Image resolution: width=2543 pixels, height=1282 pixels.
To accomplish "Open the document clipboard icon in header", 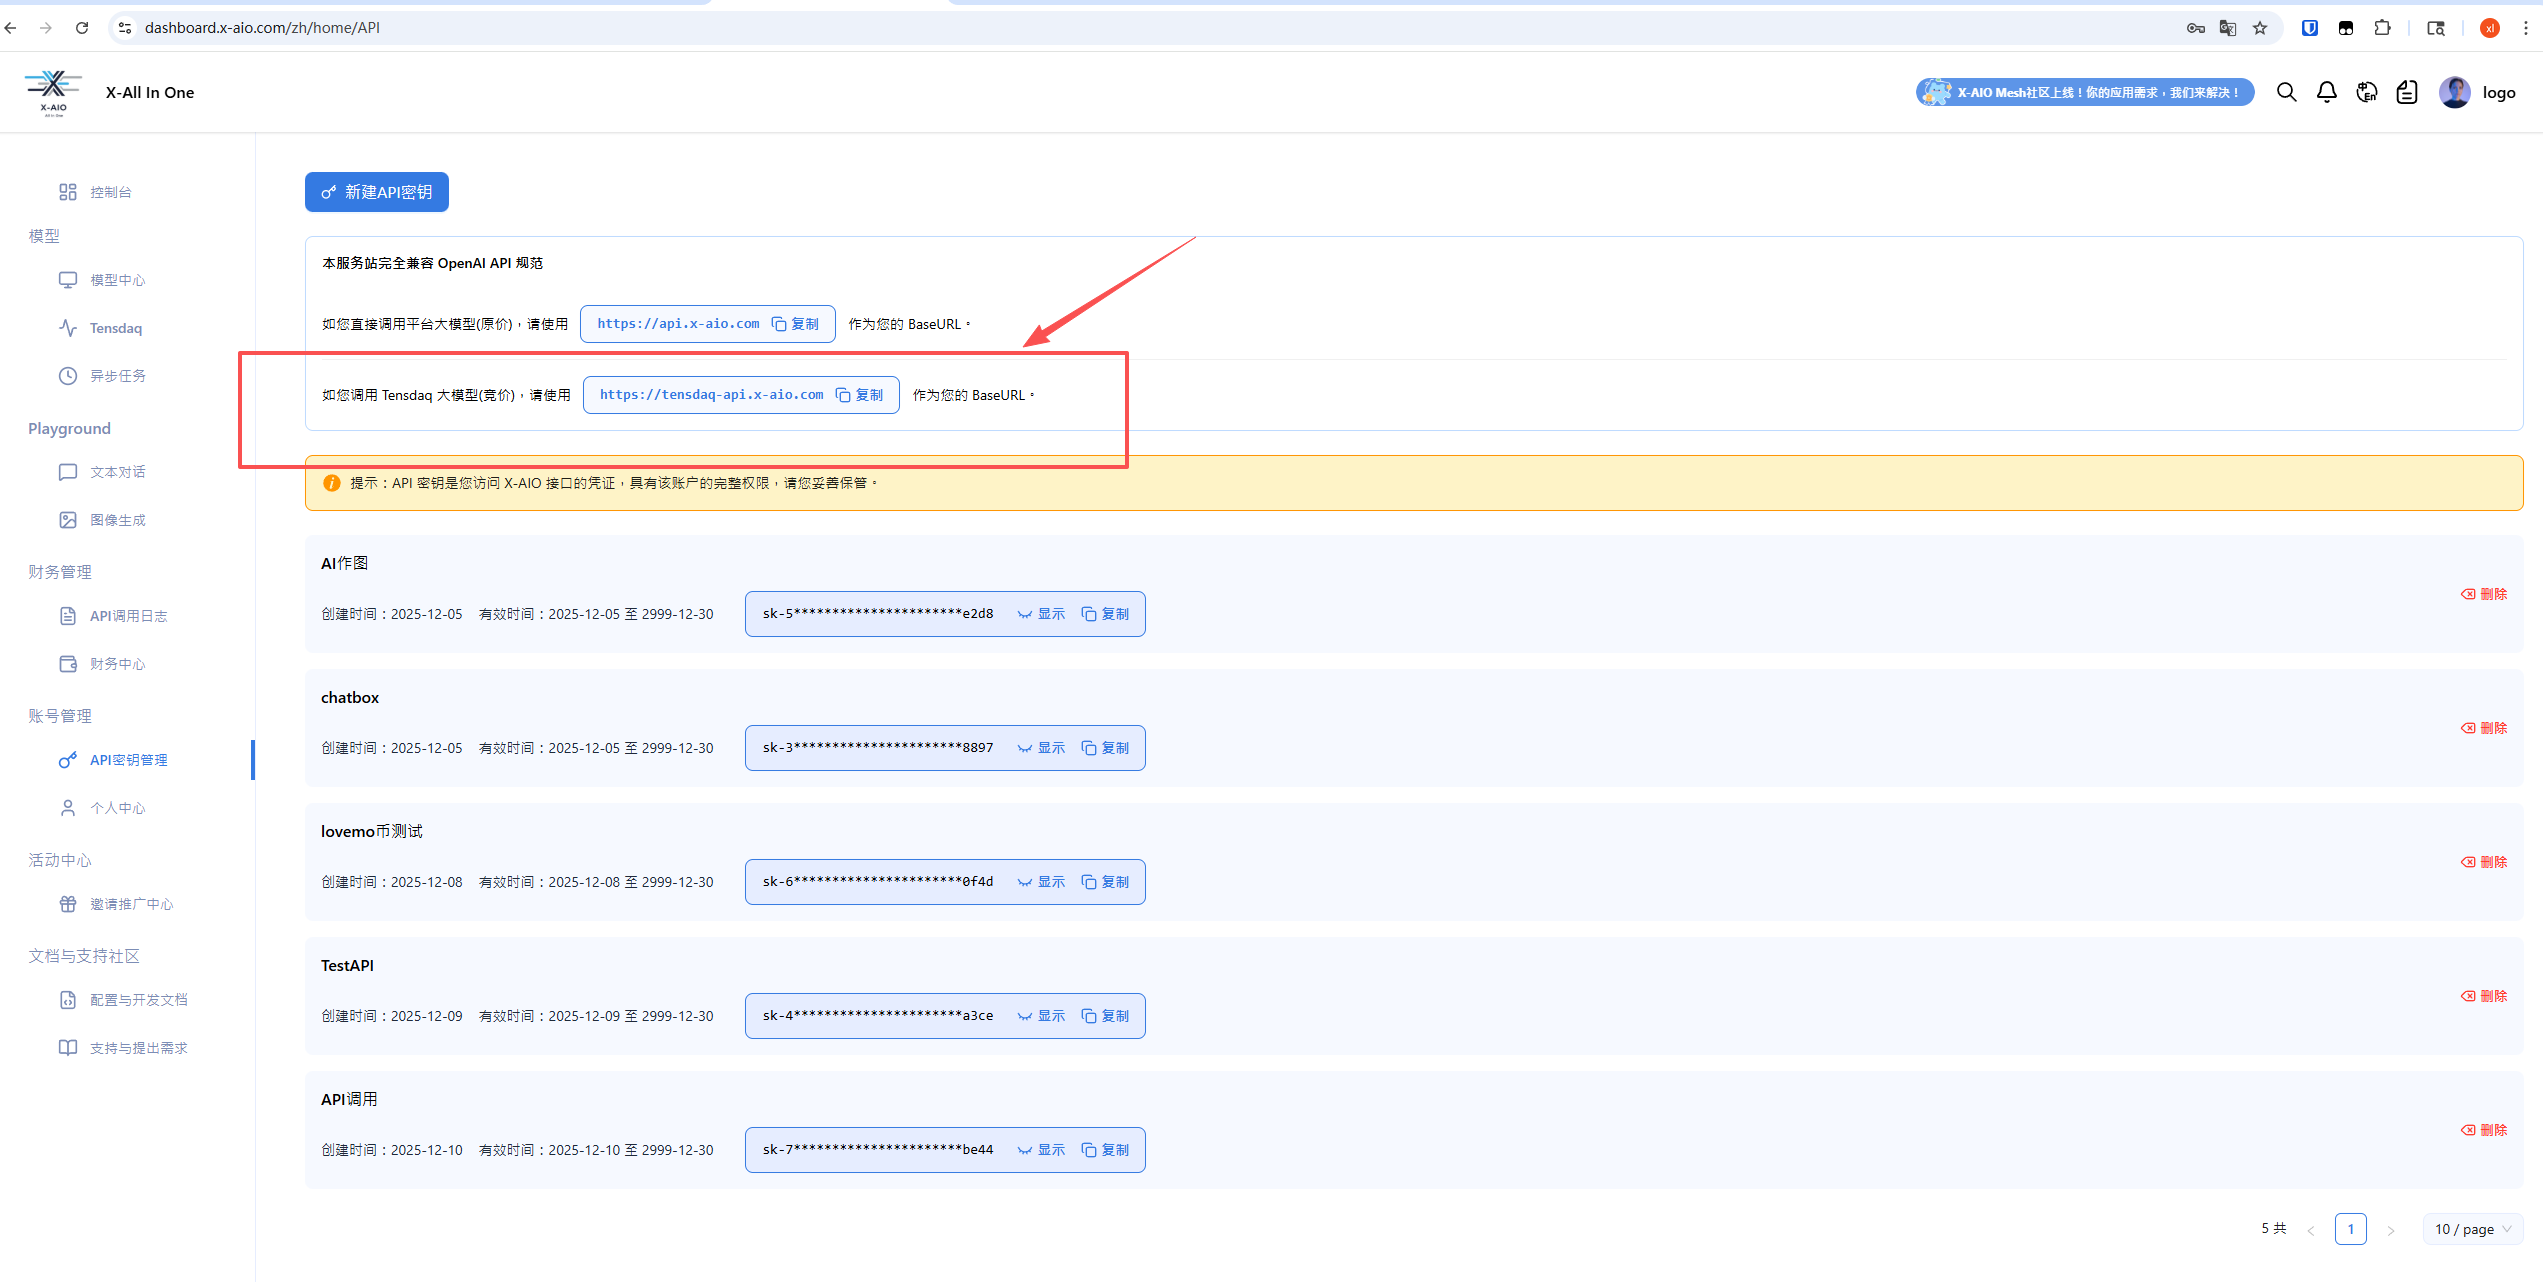I will pyautogui.click(x=2407, y=92).
